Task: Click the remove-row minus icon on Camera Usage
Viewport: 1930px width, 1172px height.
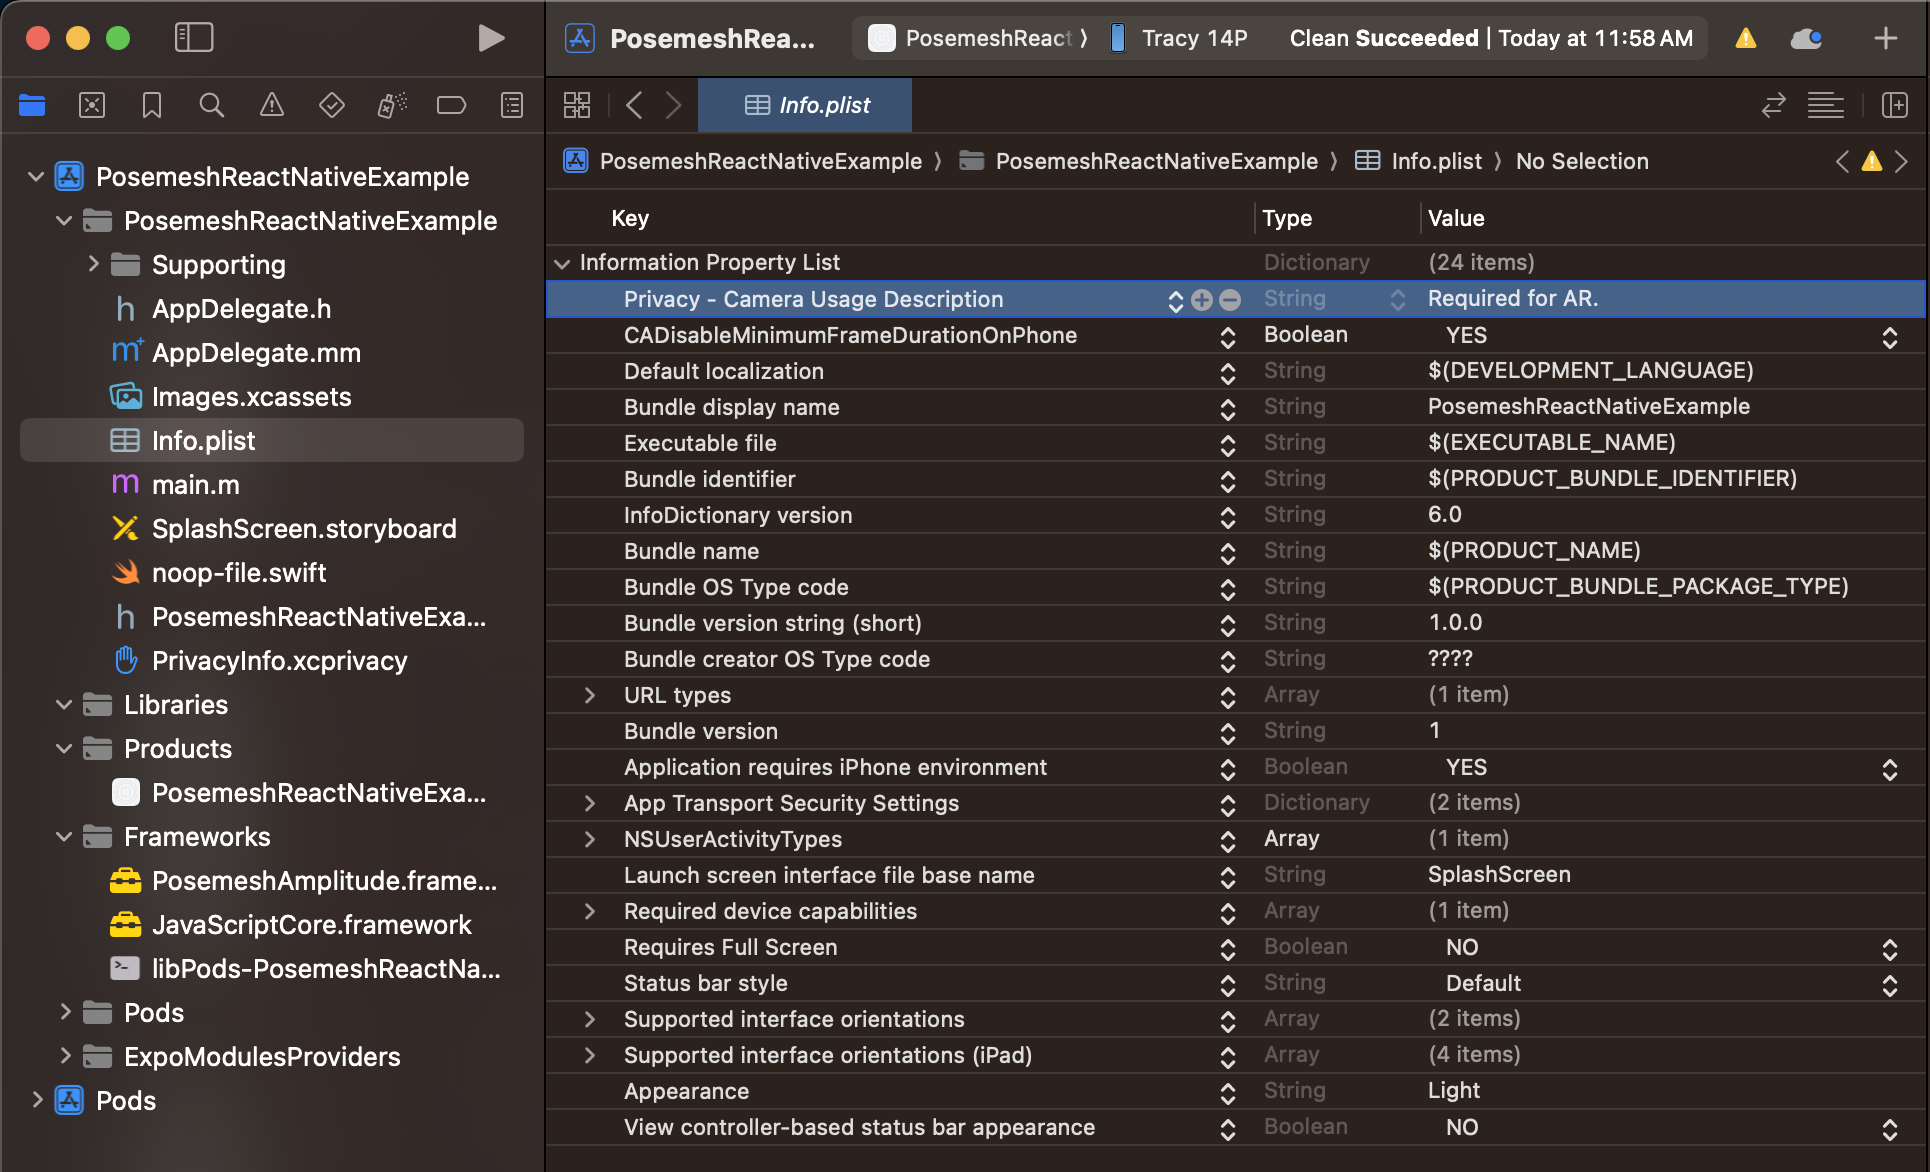Action: pyautogui.click(x=1231, y=299)
